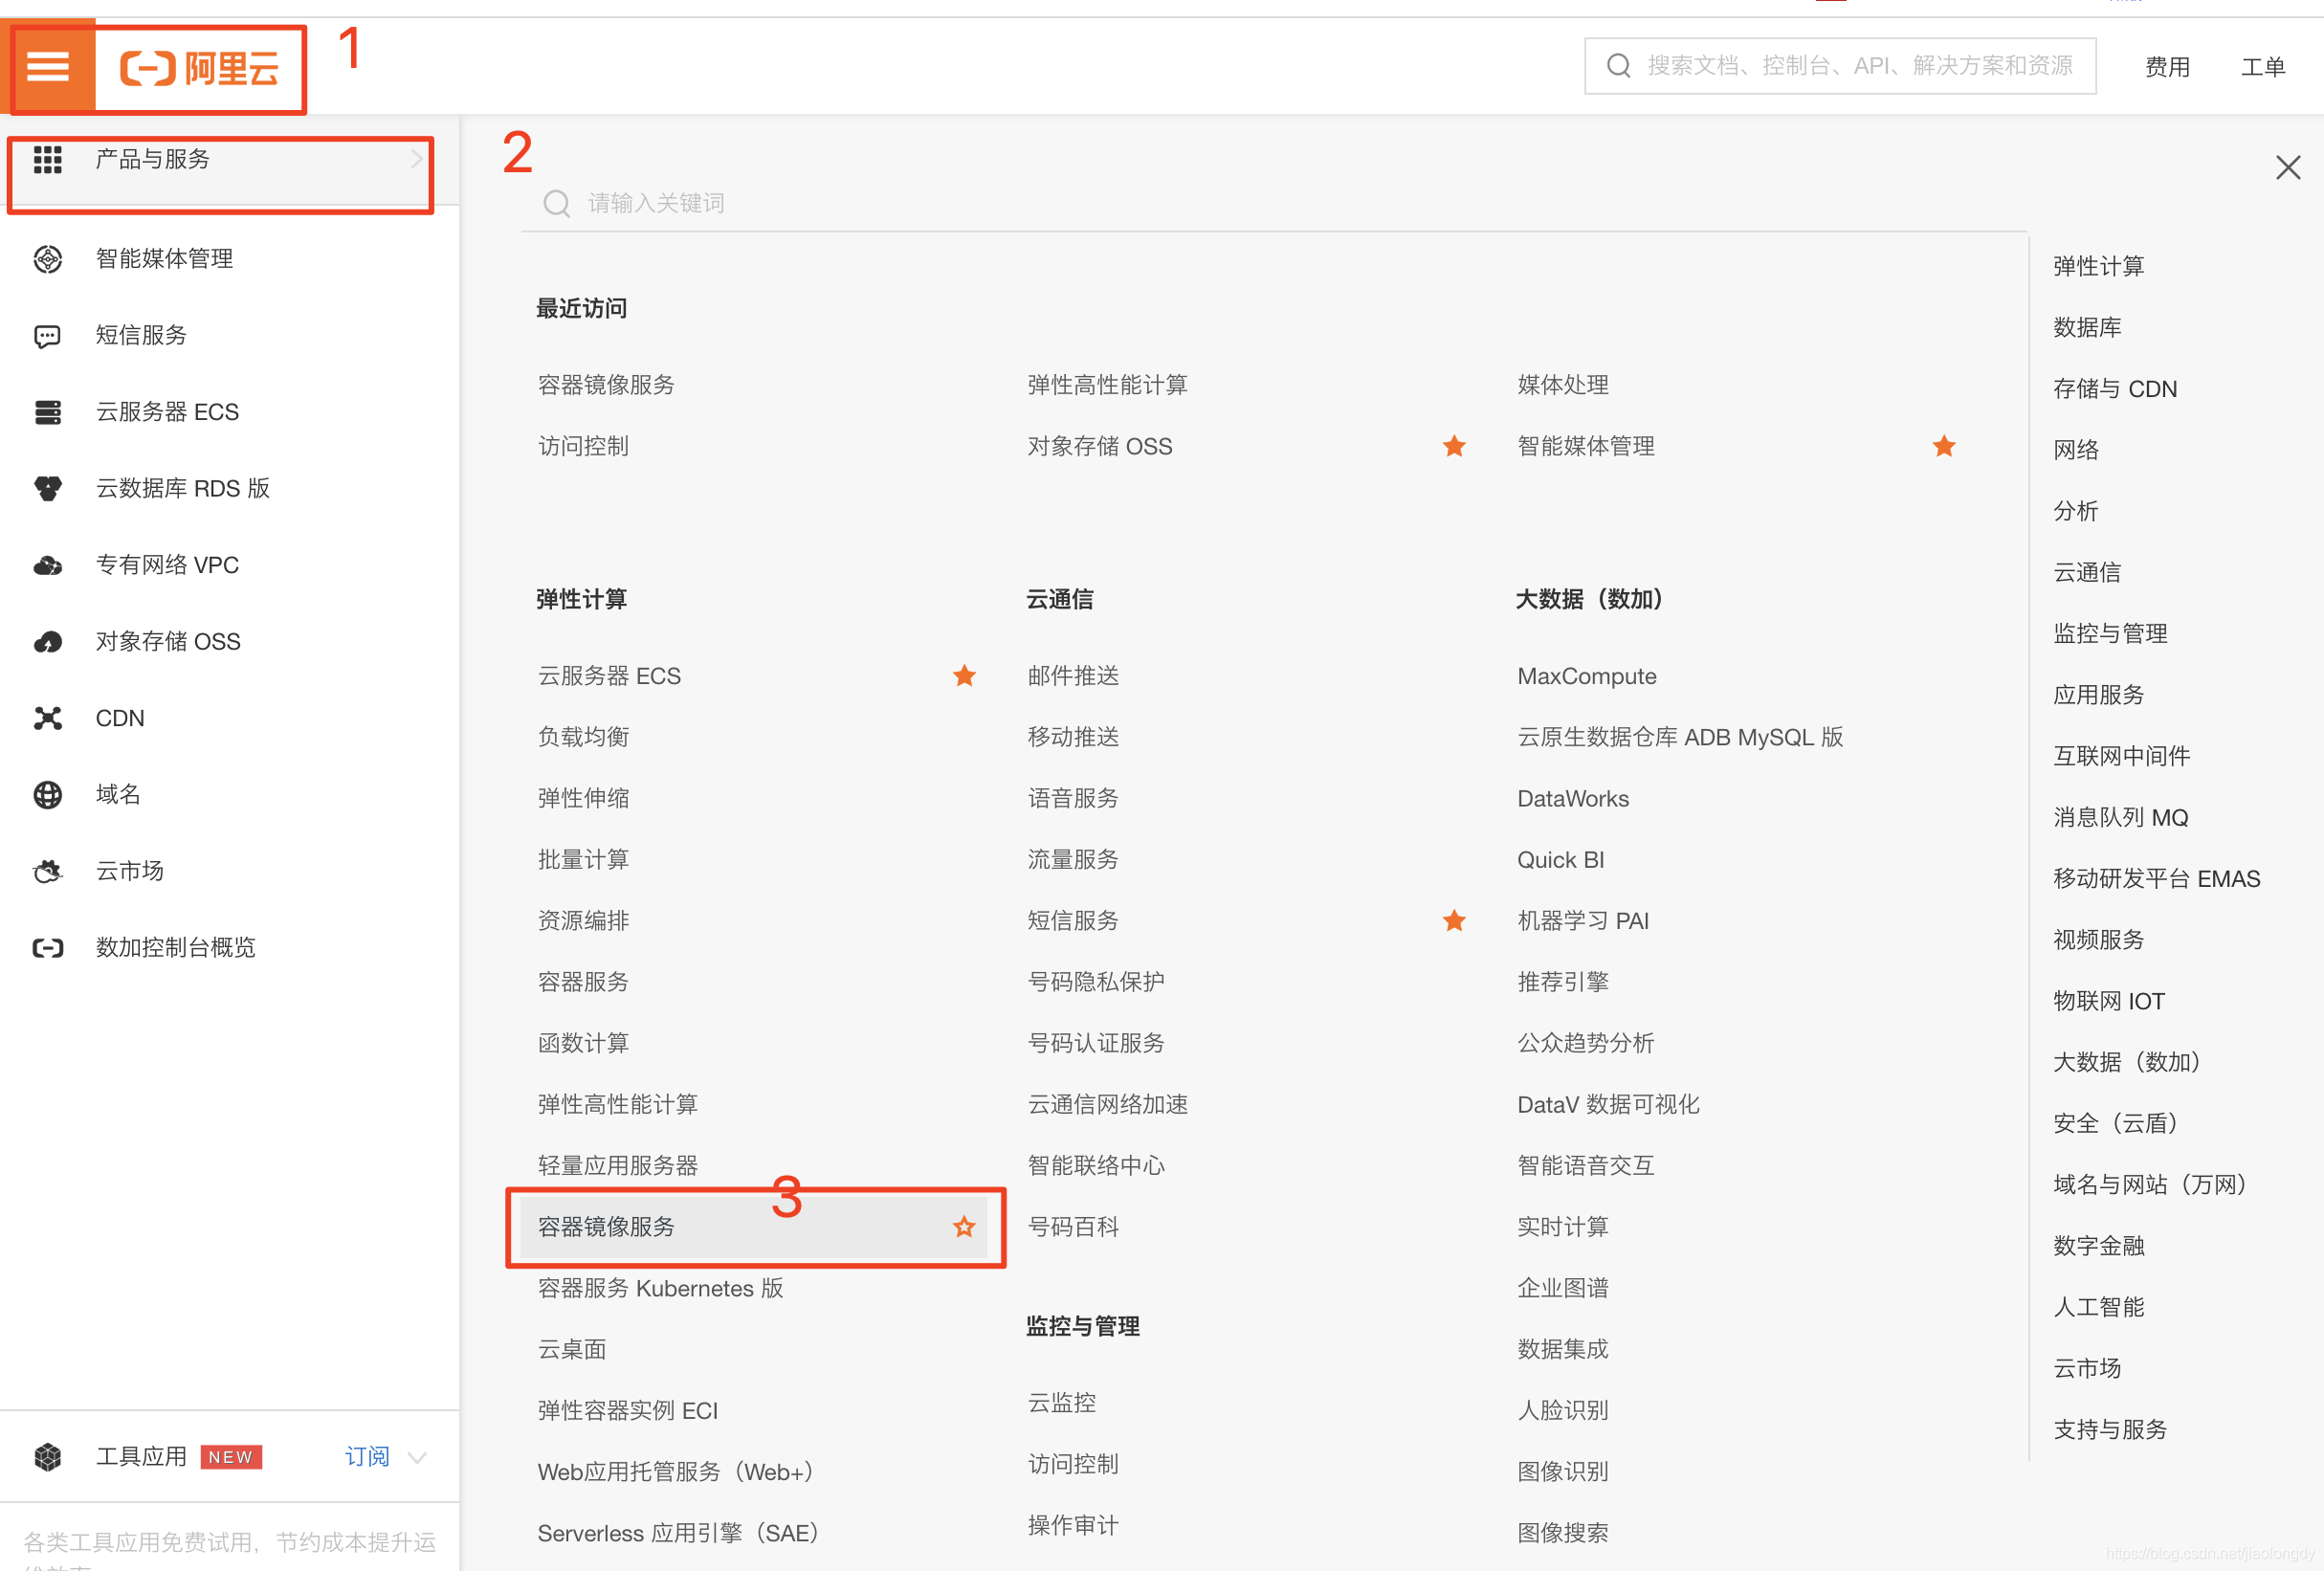Jump to 弹性计算 category in right index
2324x1571 pixels.
point(2098,266)
